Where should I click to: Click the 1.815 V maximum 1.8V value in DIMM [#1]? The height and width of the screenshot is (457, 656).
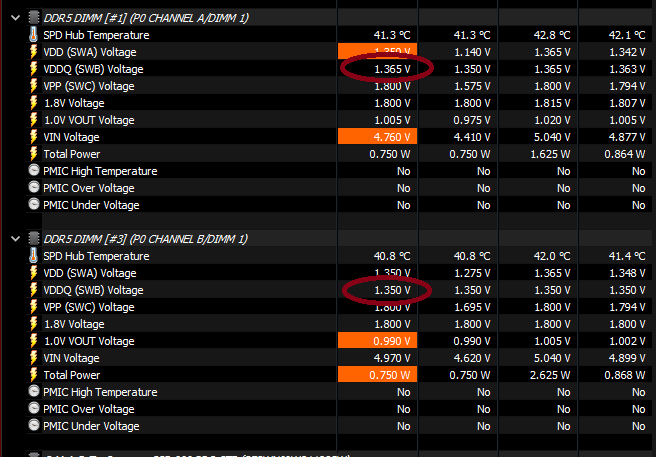coord(552,103)
